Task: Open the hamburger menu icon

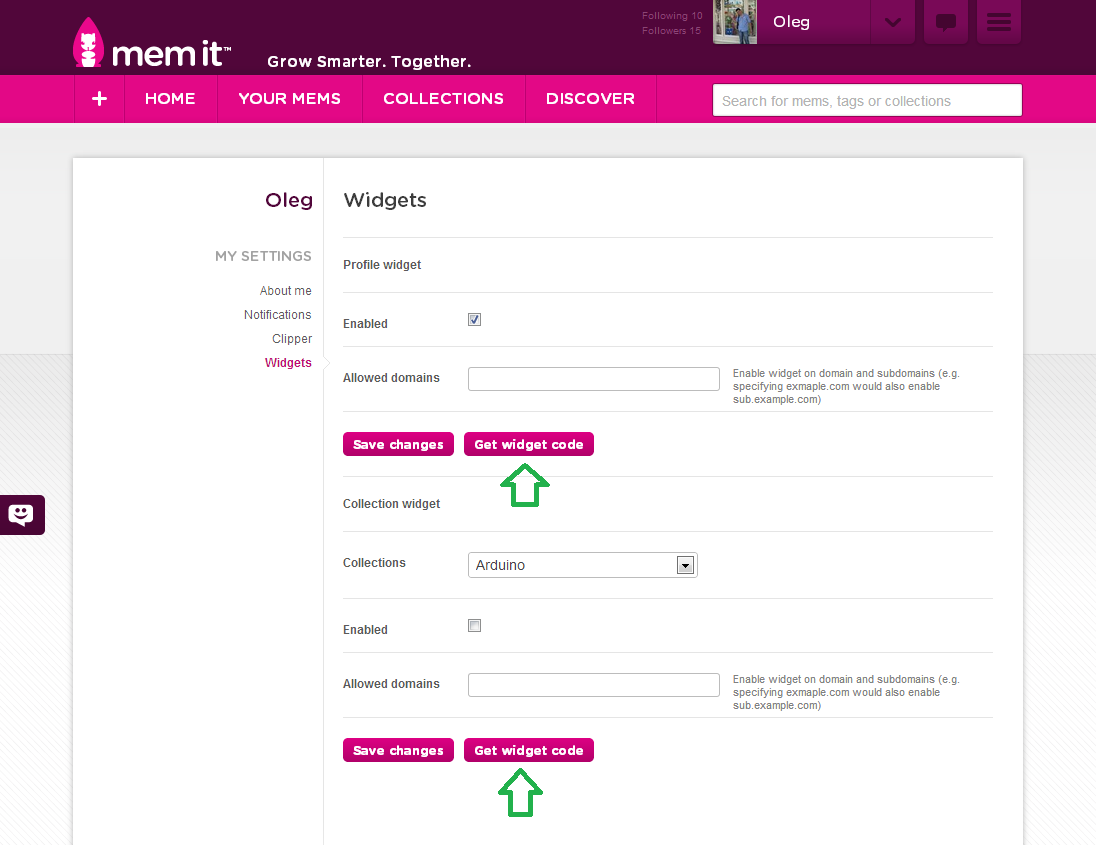Action: 998,22
